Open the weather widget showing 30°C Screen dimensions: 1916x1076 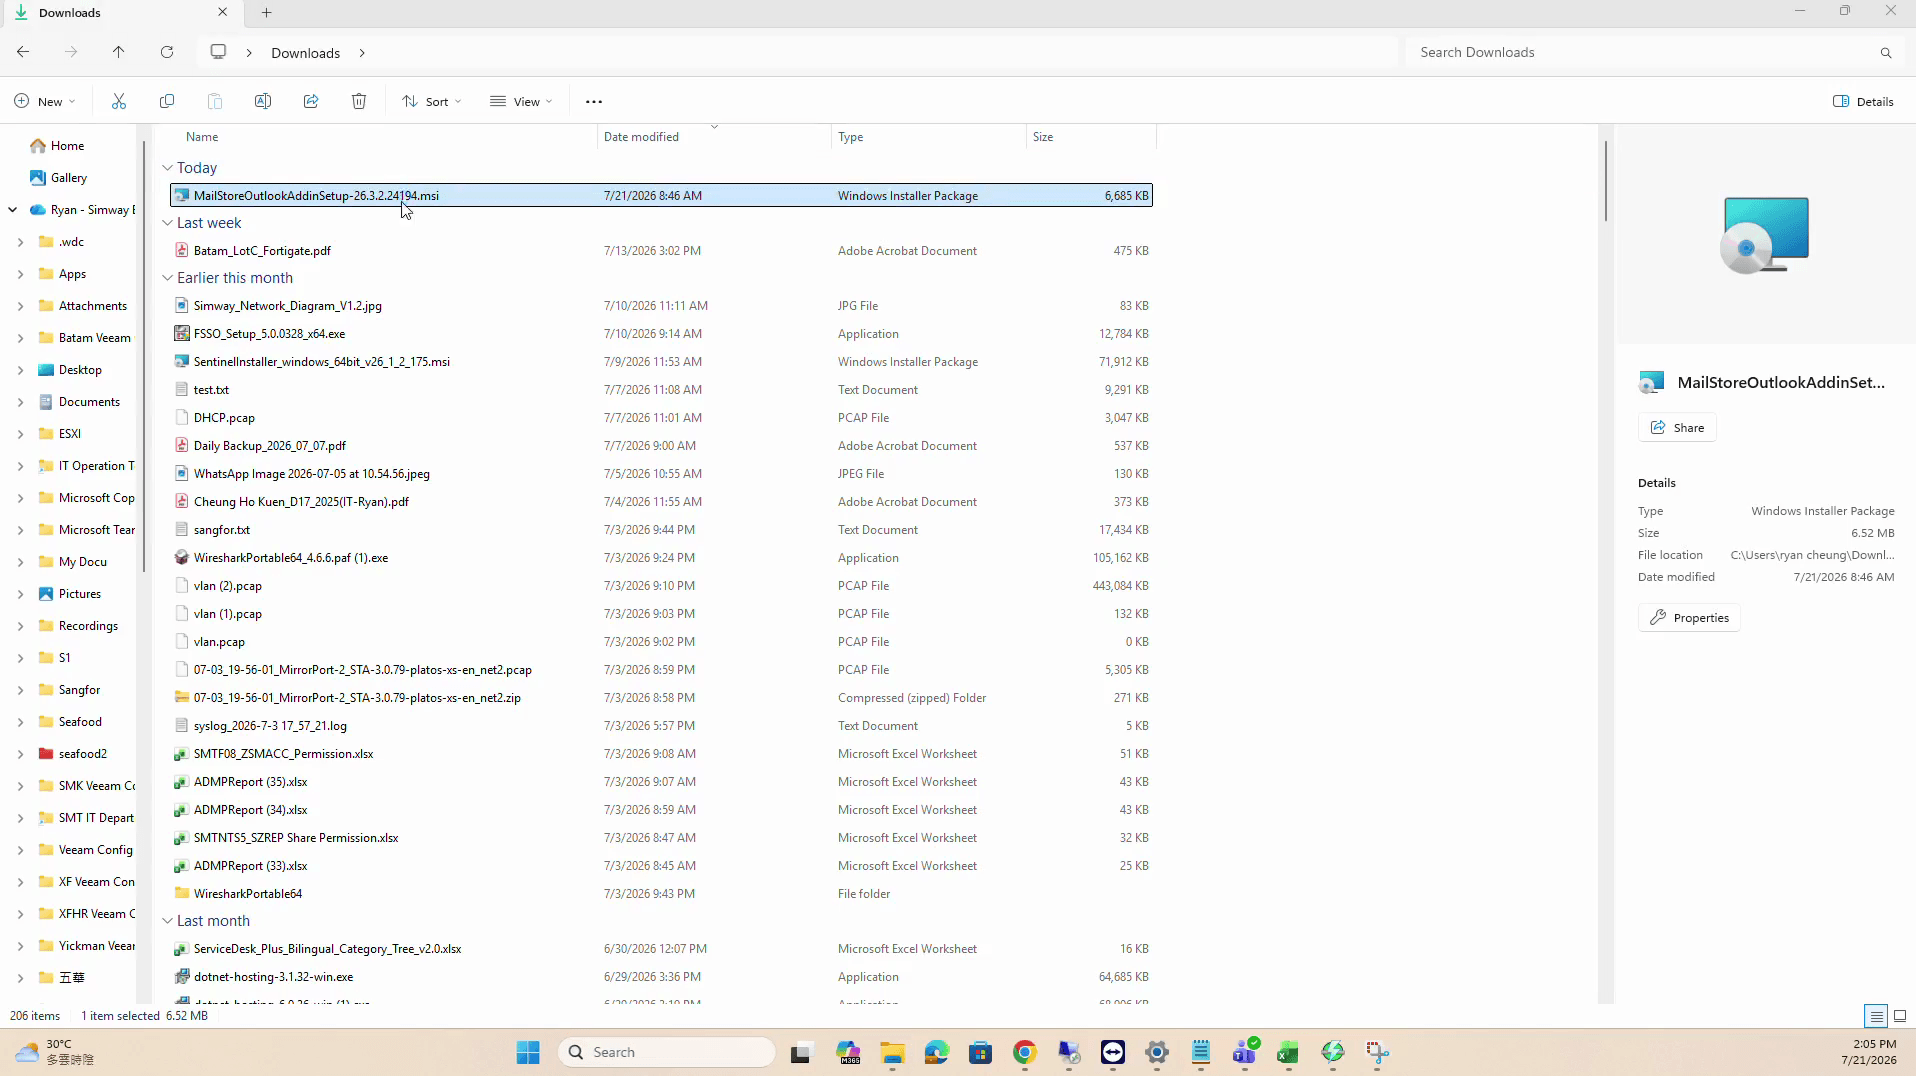tap(55, 1052)
